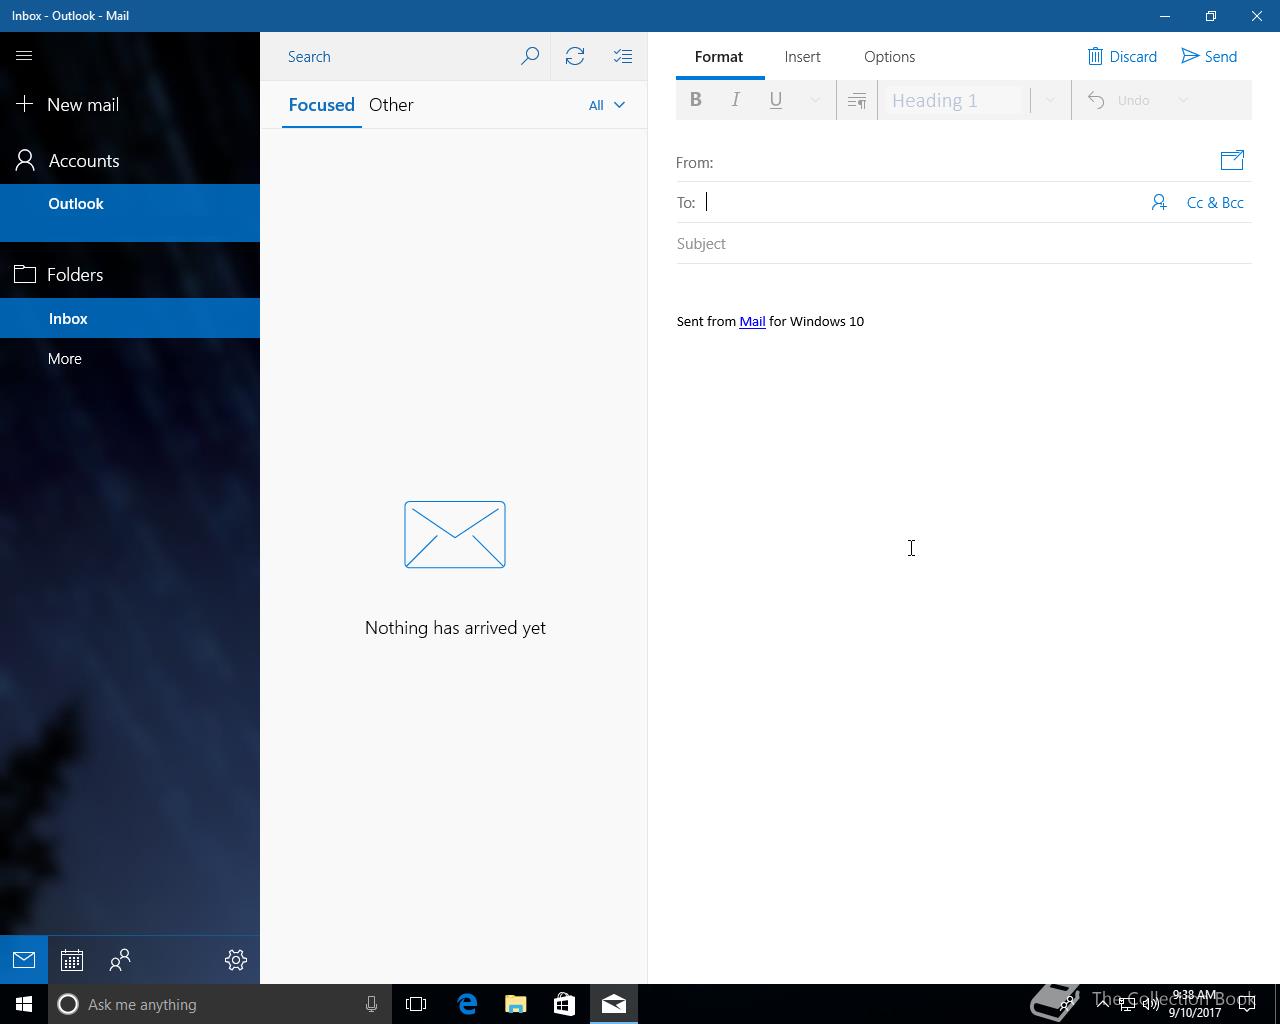1280x1024 pixels.
Task: Click the Search mail field
Action: [x=395, y=56]
